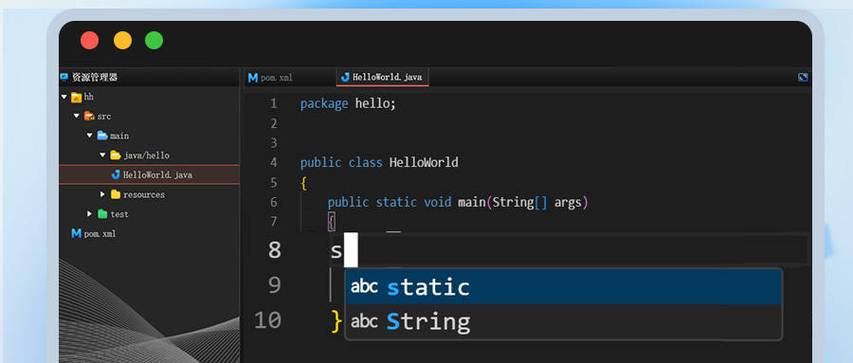
Task: Select the src folder icon
Action: [89, 116]
